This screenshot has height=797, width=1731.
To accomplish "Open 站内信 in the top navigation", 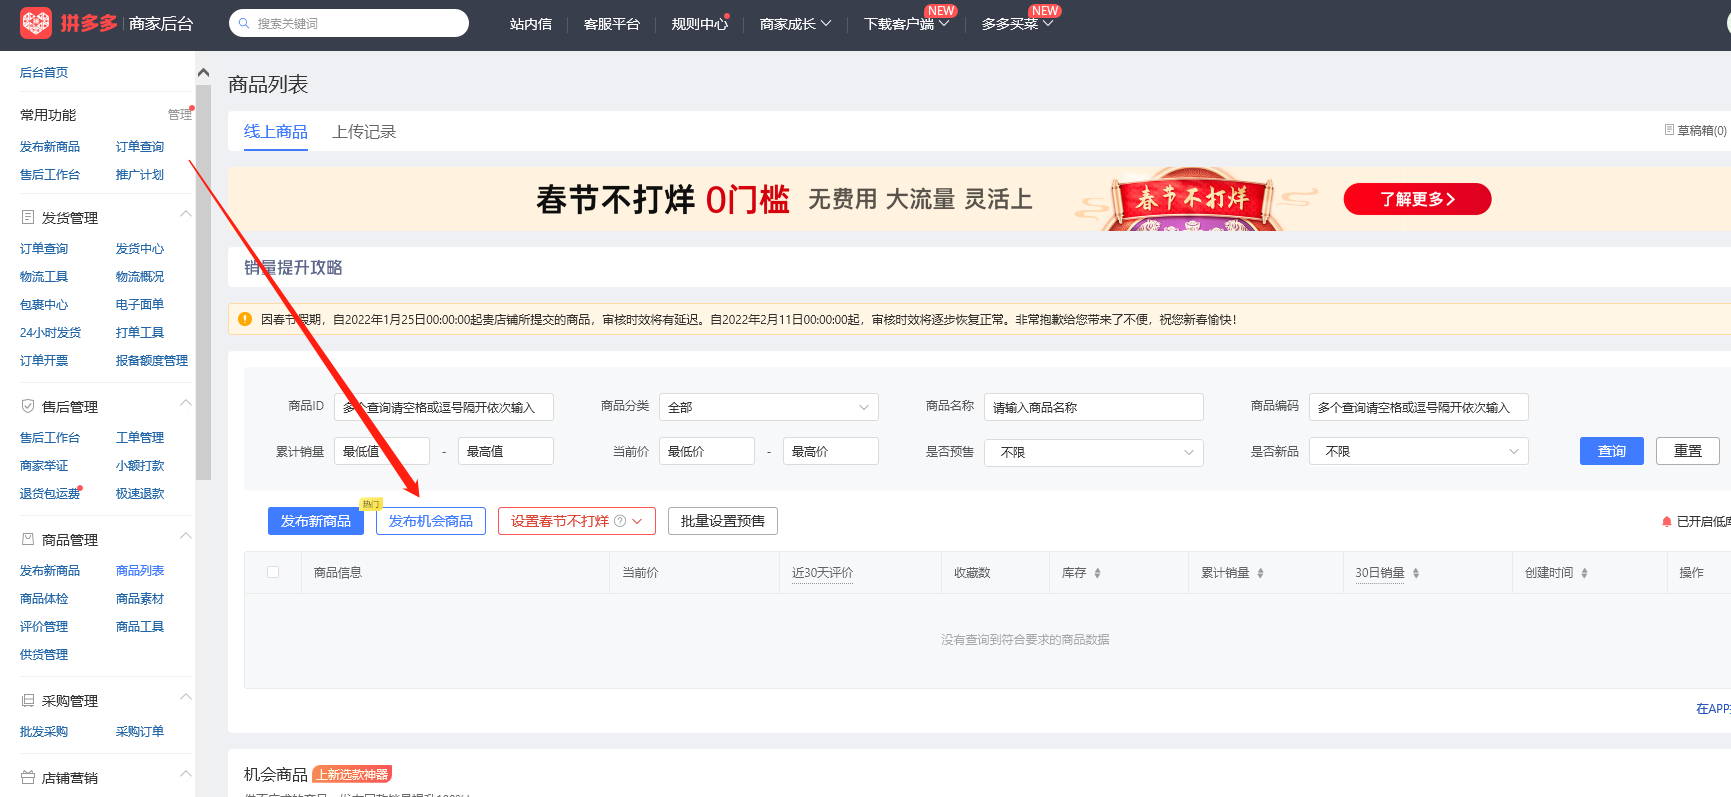I will click(531, 24).
